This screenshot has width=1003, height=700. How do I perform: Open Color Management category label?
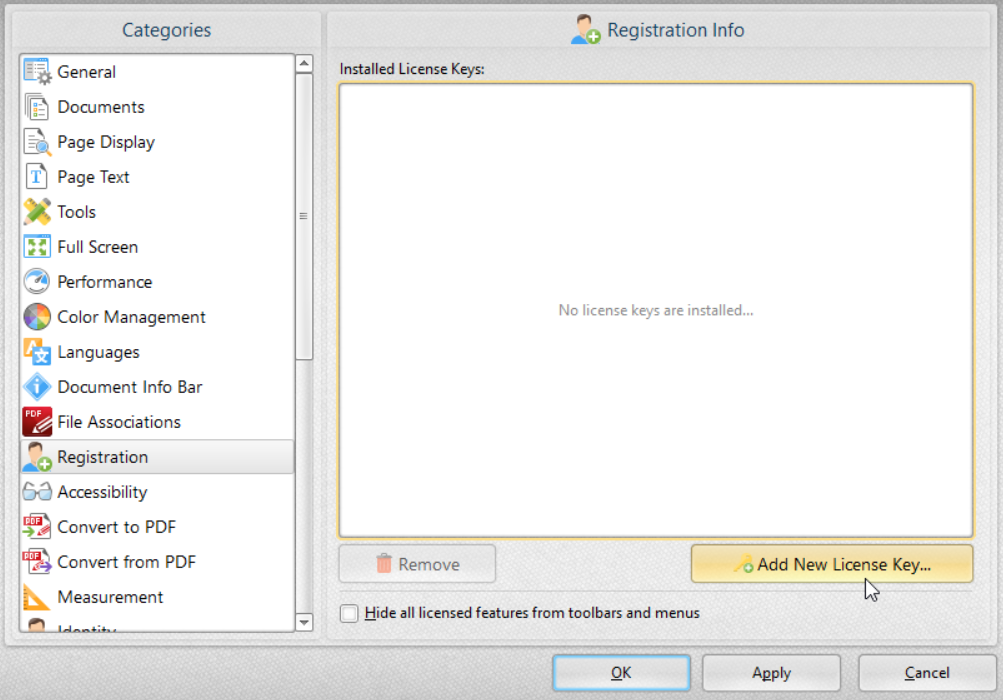(x=132, y=317)
